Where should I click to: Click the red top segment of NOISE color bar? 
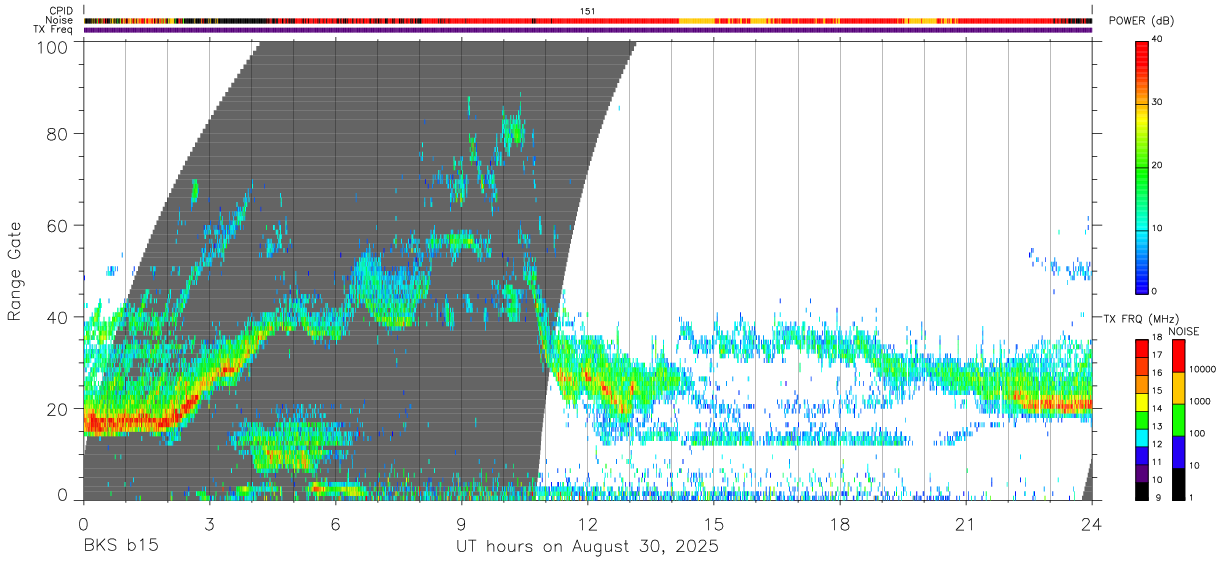1178,355
